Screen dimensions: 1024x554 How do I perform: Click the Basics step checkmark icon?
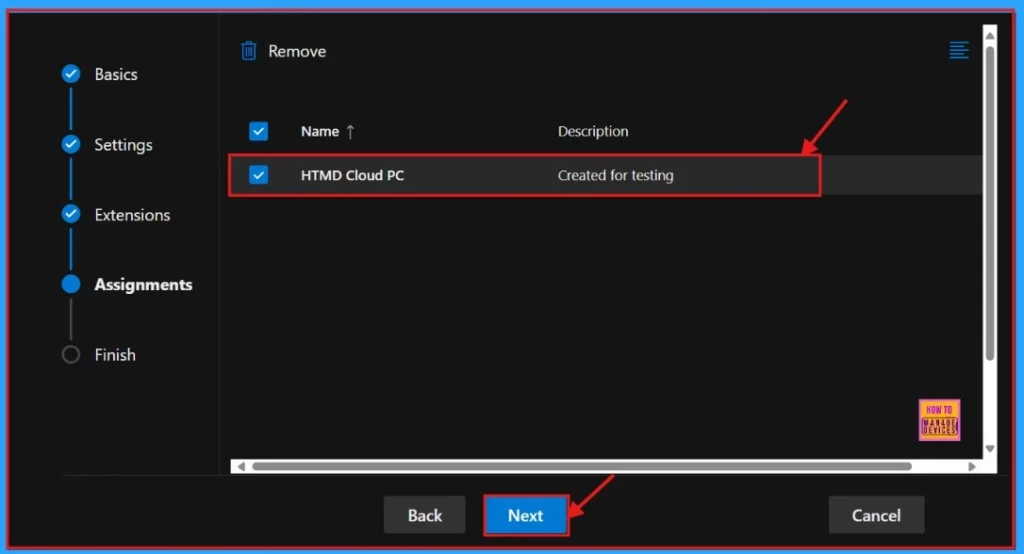71,74
